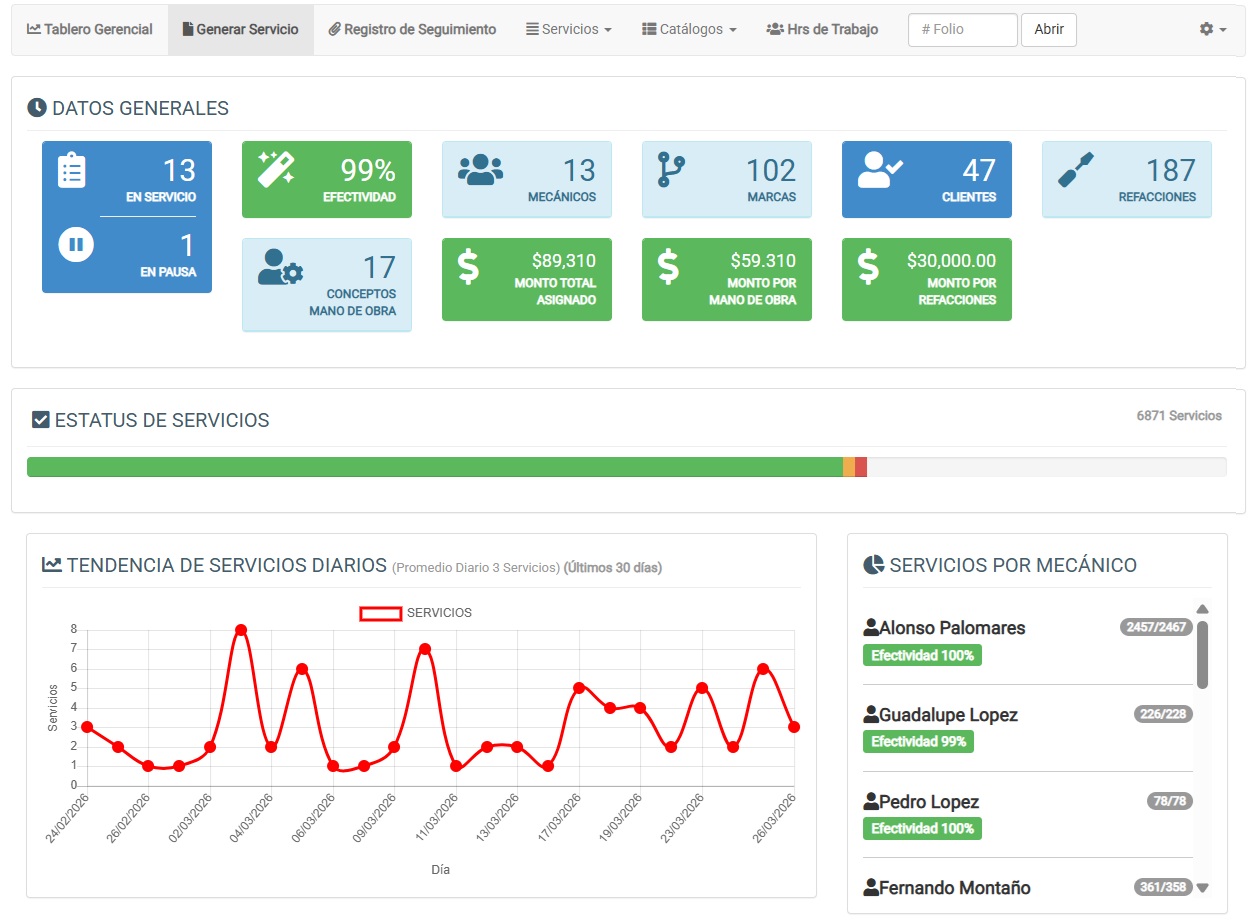Screen dimensions: 1255x923
Task: Click the user icon beside Pedro Lopez
Action: (871, 802)
